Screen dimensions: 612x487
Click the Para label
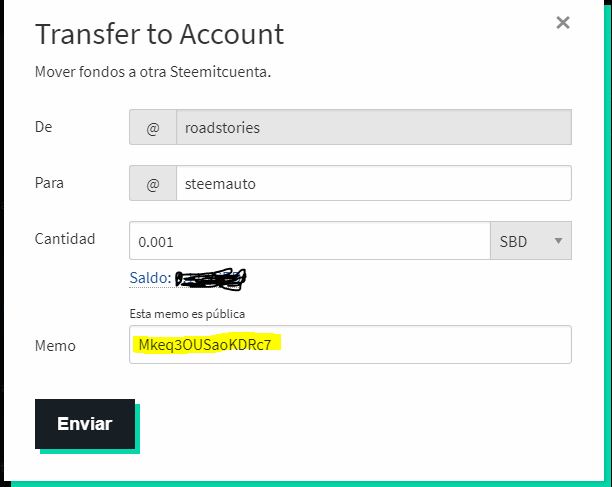click(x=49, y=183)
